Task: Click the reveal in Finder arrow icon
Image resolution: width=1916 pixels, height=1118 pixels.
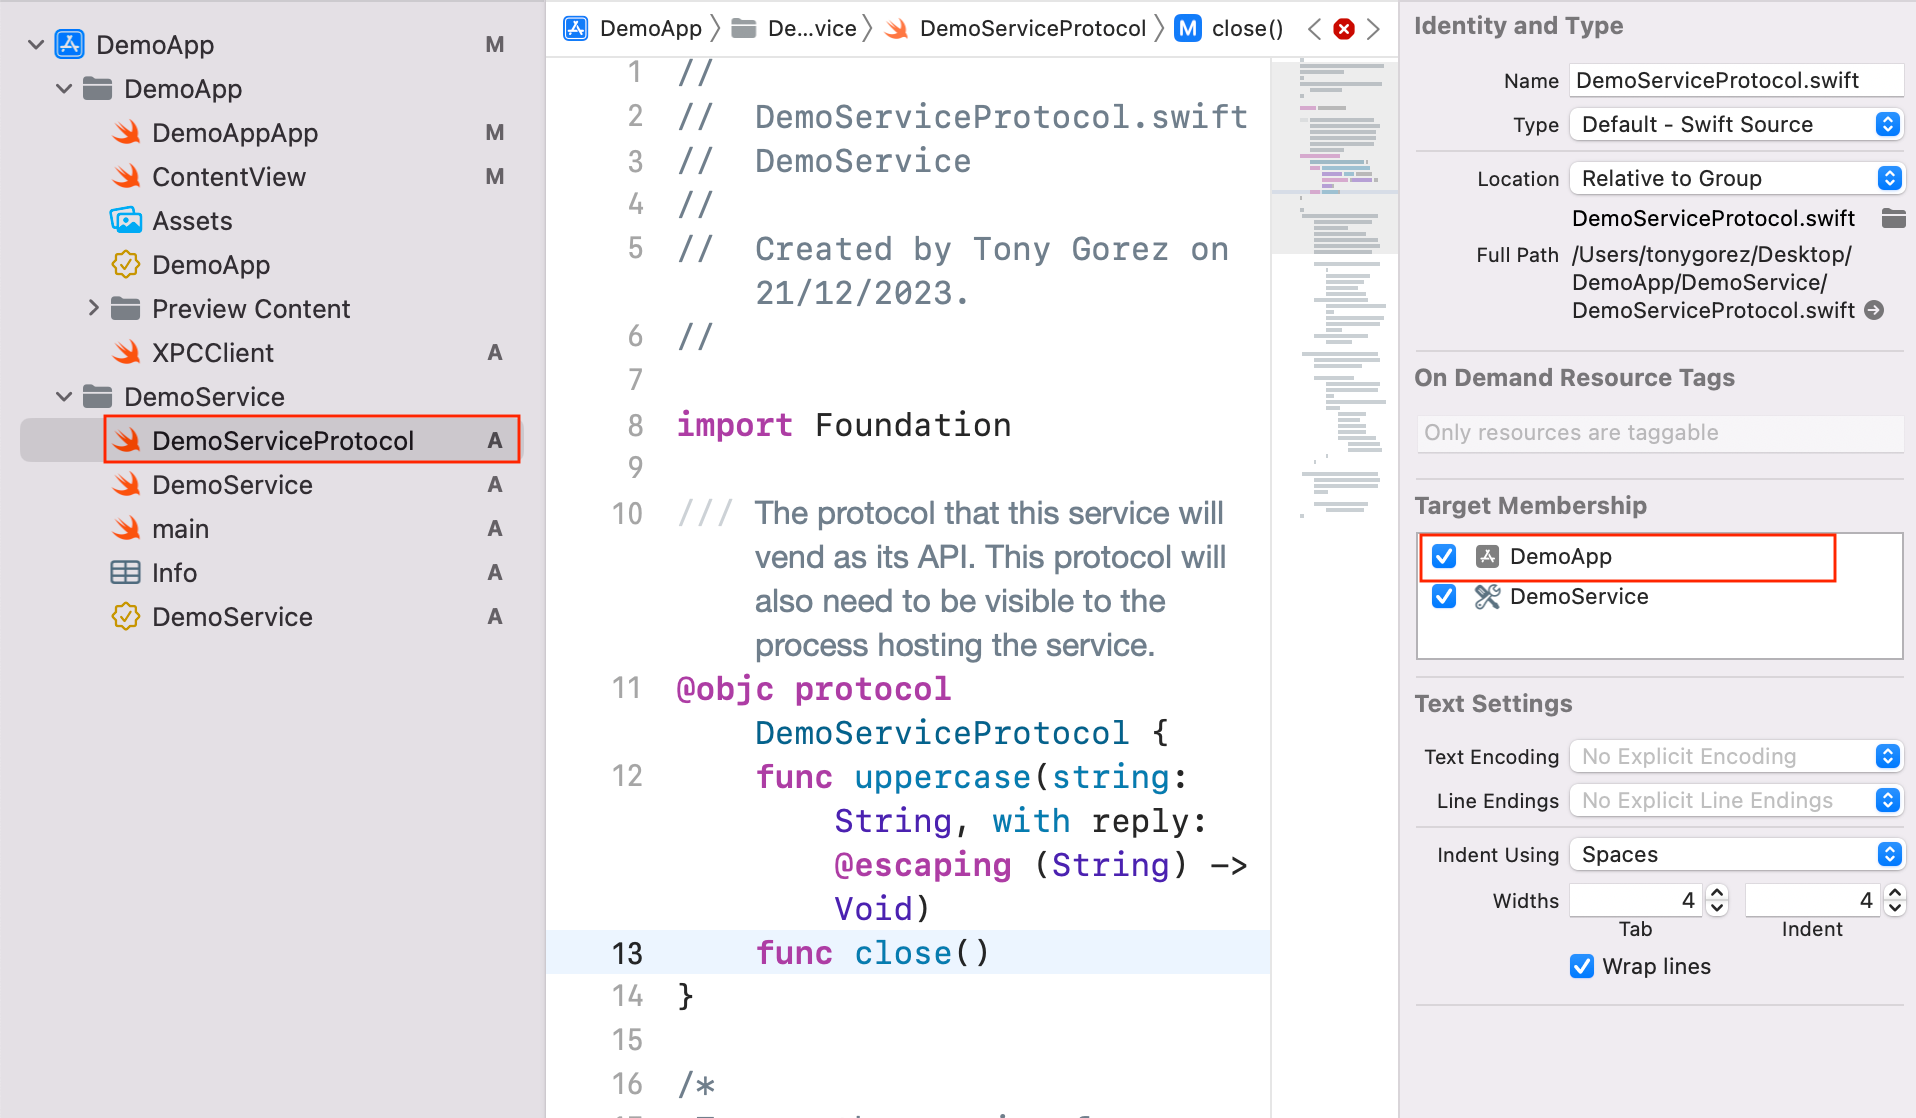Action: [1875, 310]
